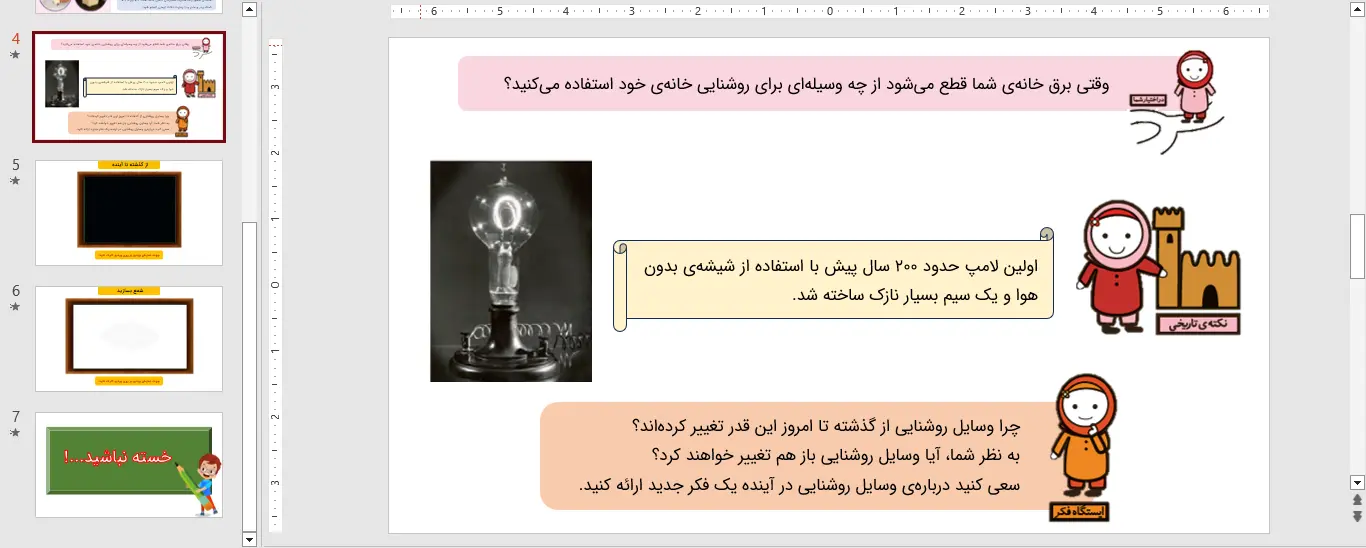Click the animation star under slide 6
The width and height of the screenshot is (1366, 548).
click(15, 307)
